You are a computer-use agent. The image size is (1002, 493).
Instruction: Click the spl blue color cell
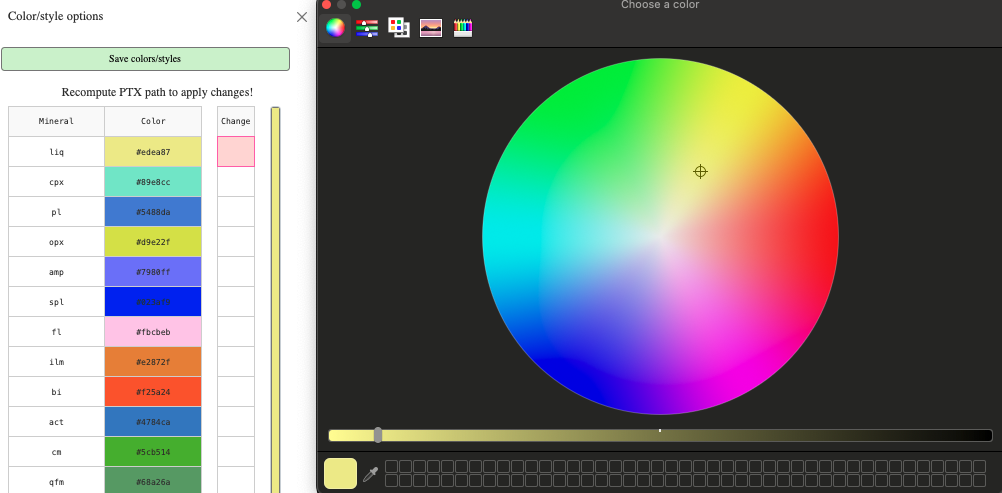[153, 302]
